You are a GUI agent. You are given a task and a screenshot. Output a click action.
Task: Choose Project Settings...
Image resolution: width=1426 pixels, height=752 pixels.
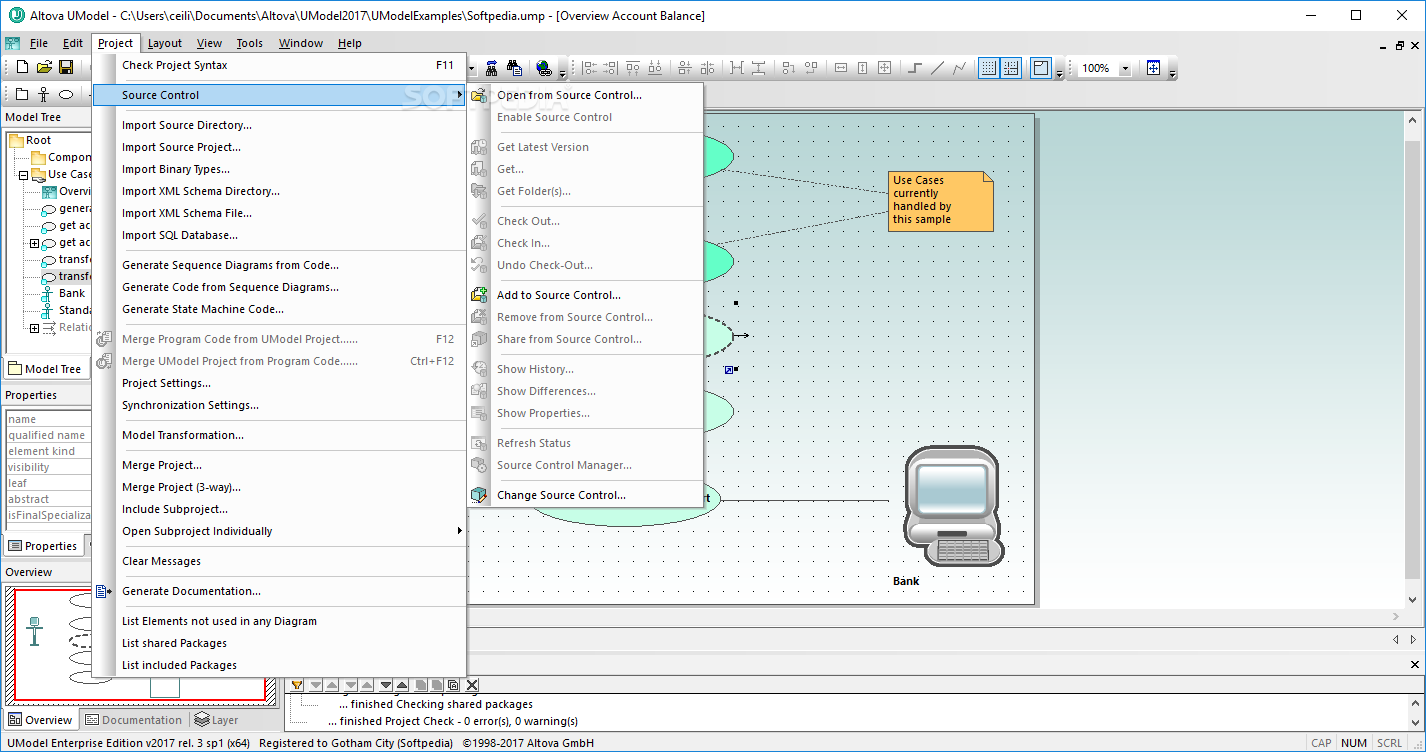[x=279, y=383]
